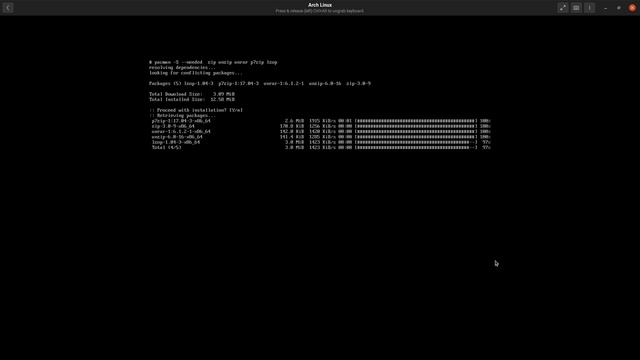Open the keyboard shortcuts button

click(576, 8)
